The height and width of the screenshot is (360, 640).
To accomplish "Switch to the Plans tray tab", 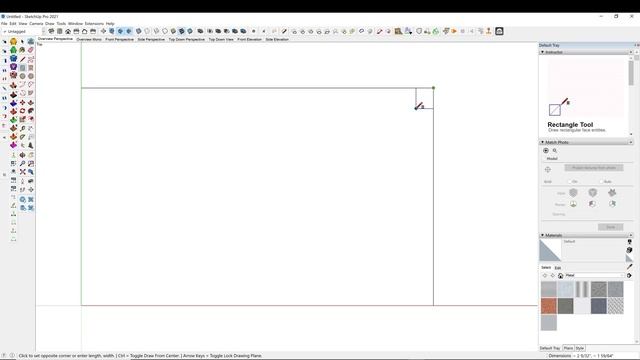I will point(568,348).
